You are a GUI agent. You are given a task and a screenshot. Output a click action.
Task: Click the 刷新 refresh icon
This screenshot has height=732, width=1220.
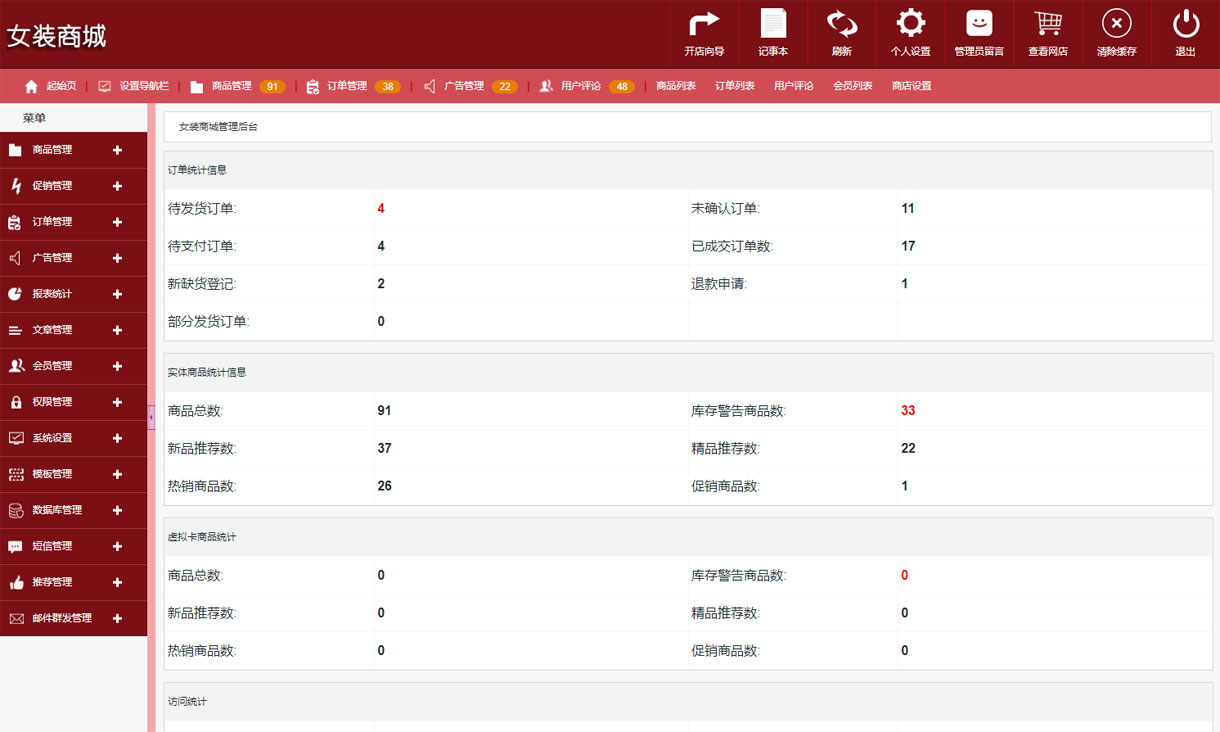point(842,23)
